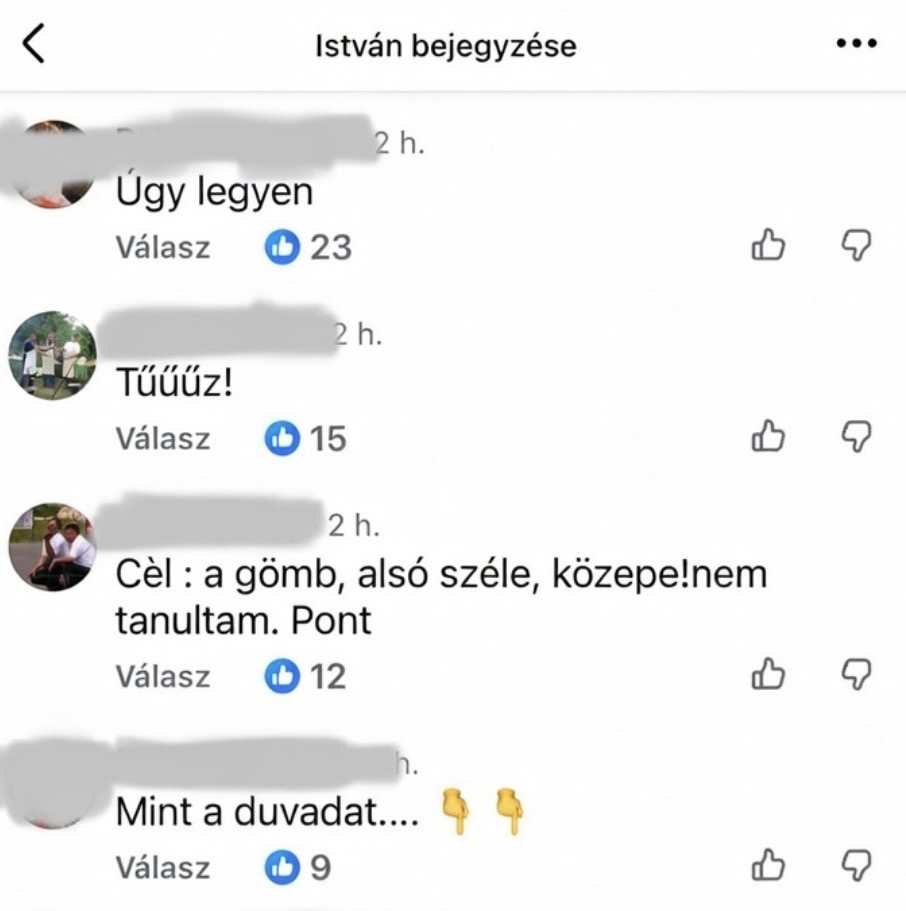This screenshot has width=906, height=911.
Task: Reply (Válasz) to "Úgy legyen" comment
Action: click(163, 248)
